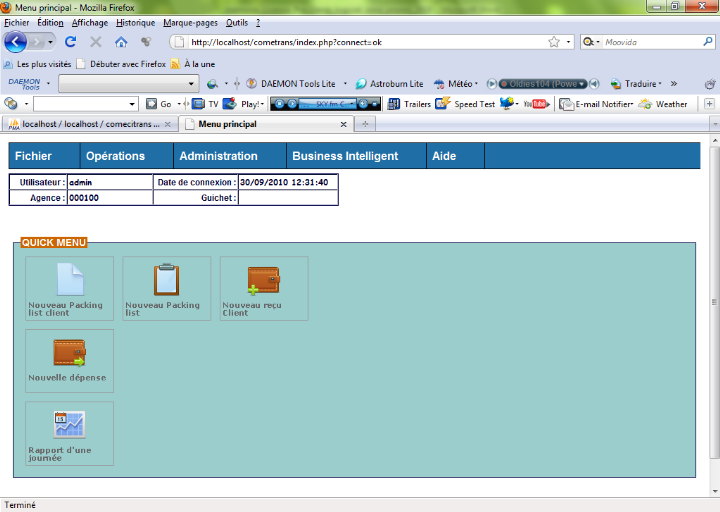The width and height of the screenshot is (720, 512).
Task: Click the SKY.fm player display
Action: point(327,104)
